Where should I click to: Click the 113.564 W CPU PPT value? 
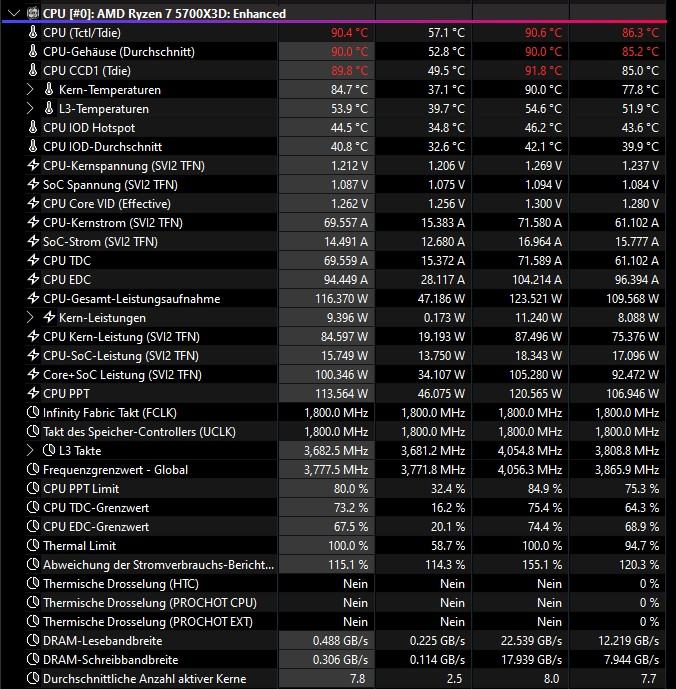click(x=342, y=393)
